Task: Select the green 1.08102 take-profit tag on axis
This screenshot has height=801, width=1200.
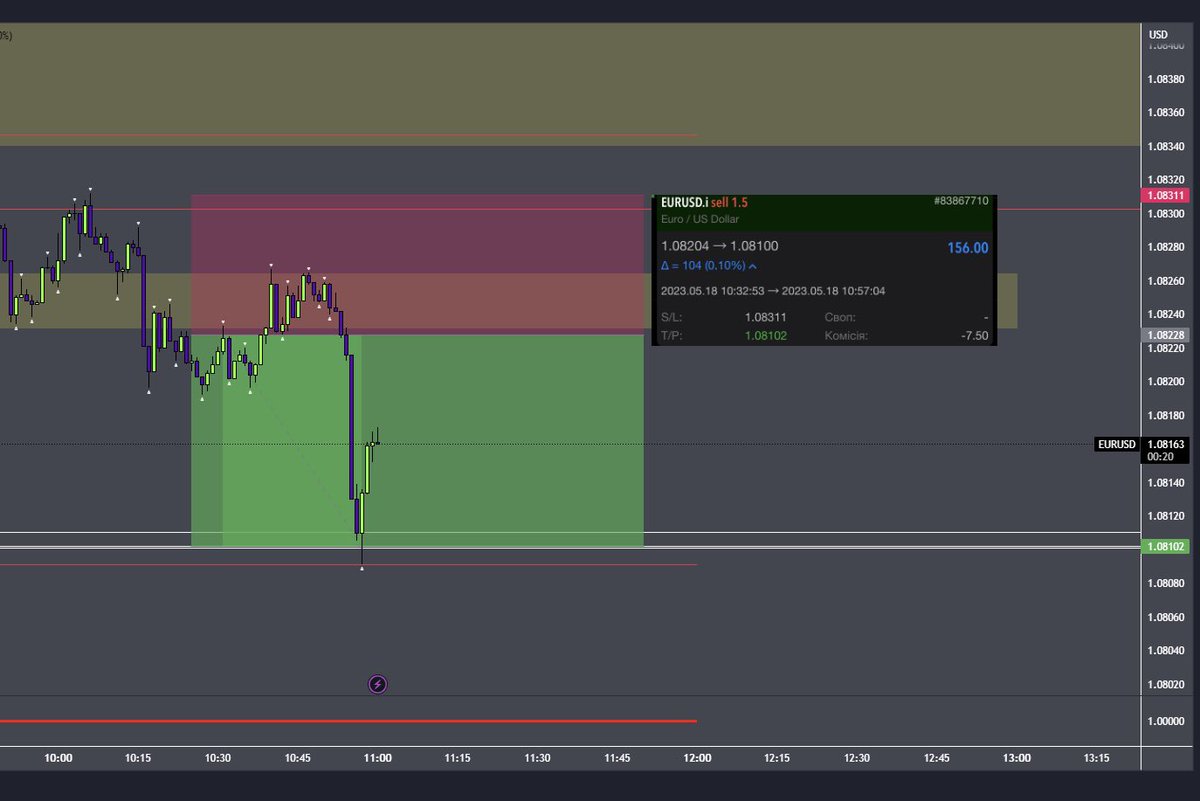Action: click(1164, 546)
